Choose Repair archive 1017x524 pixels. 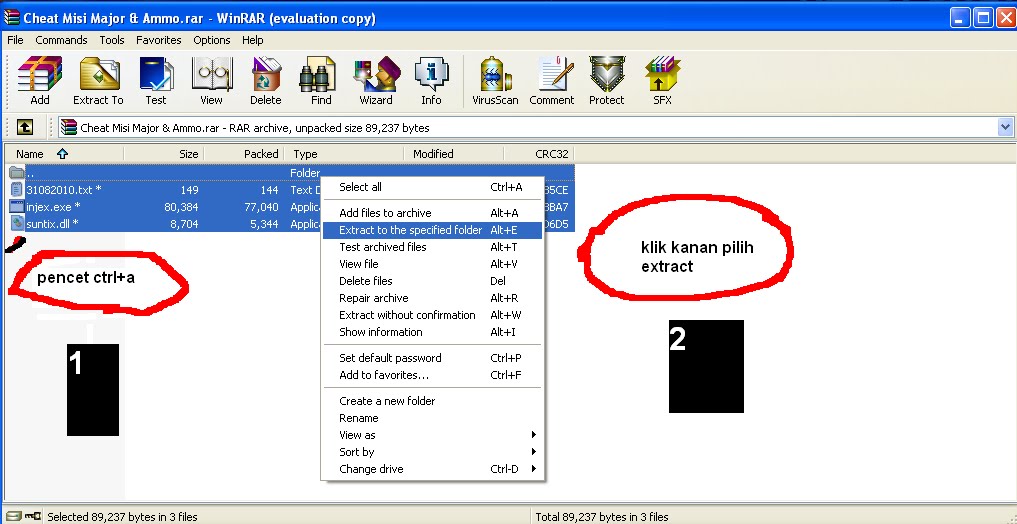(432, 298)
